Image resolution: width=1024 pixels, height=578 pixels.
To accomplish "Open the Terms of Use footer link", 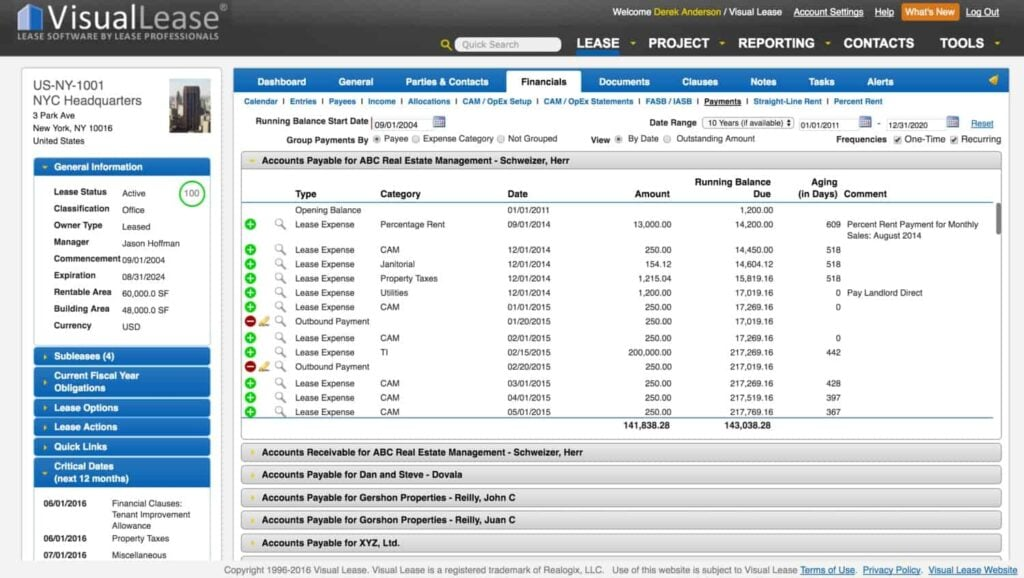I will point(827,570).
